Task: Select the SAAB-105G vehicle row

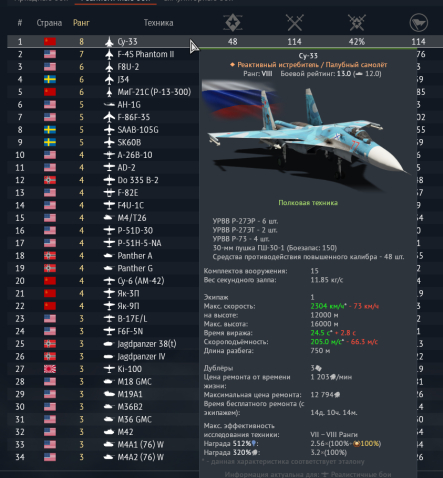Action: point(103,130)
